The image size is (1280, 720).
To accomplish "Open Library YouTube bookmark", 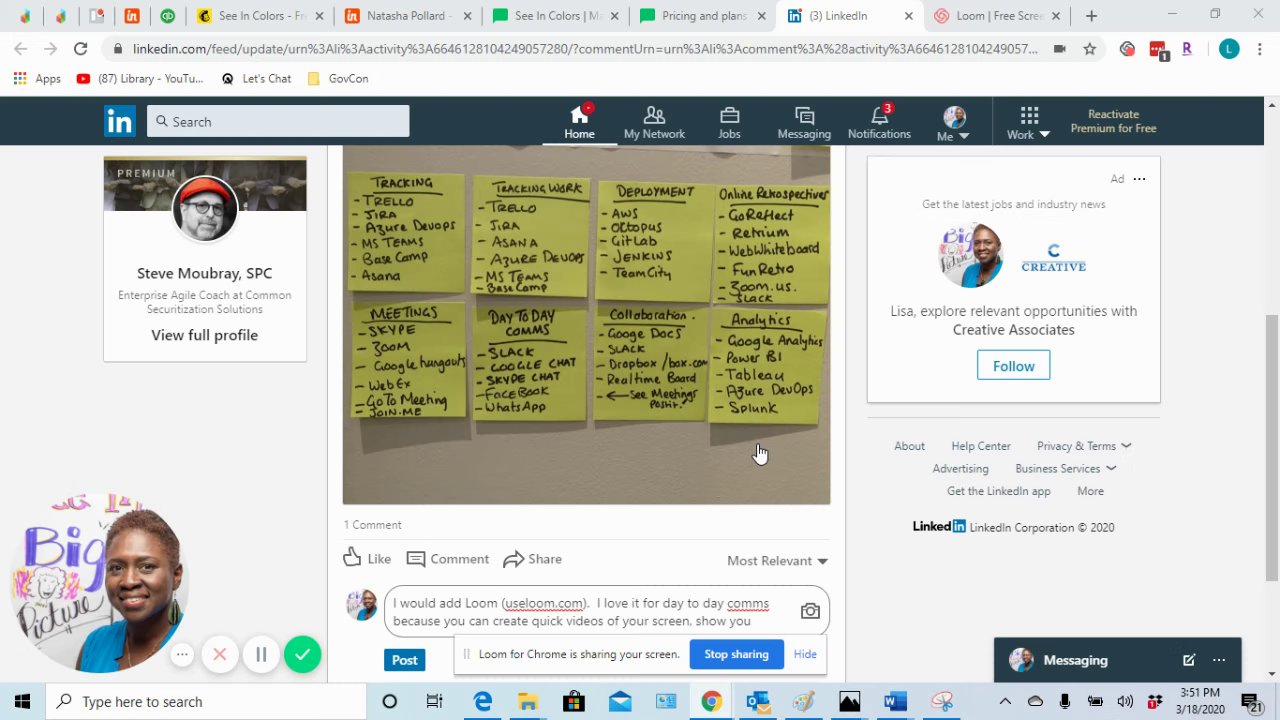I will [x=140, y=79].
